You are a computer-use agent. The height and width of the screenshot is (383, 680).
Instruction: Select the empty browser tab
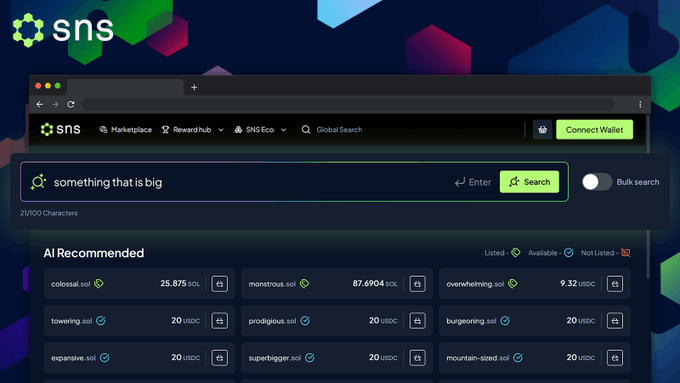point(125,87)
